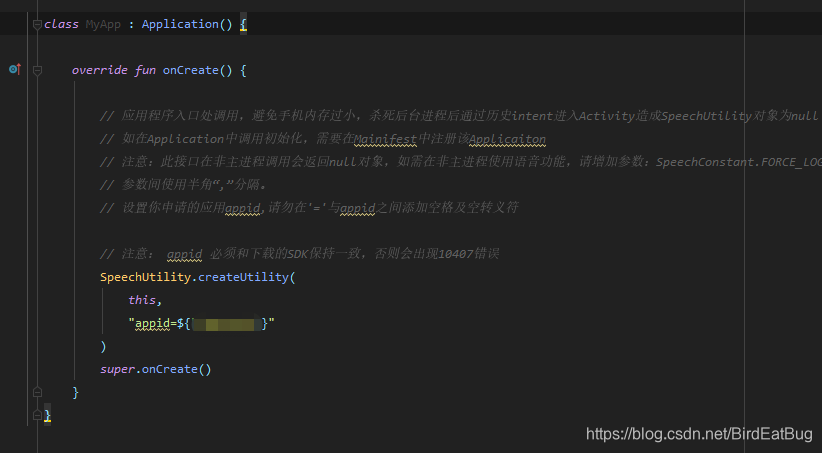
Task: Click the closing parenthesis of createUtility call
Action: coord(103,346)
